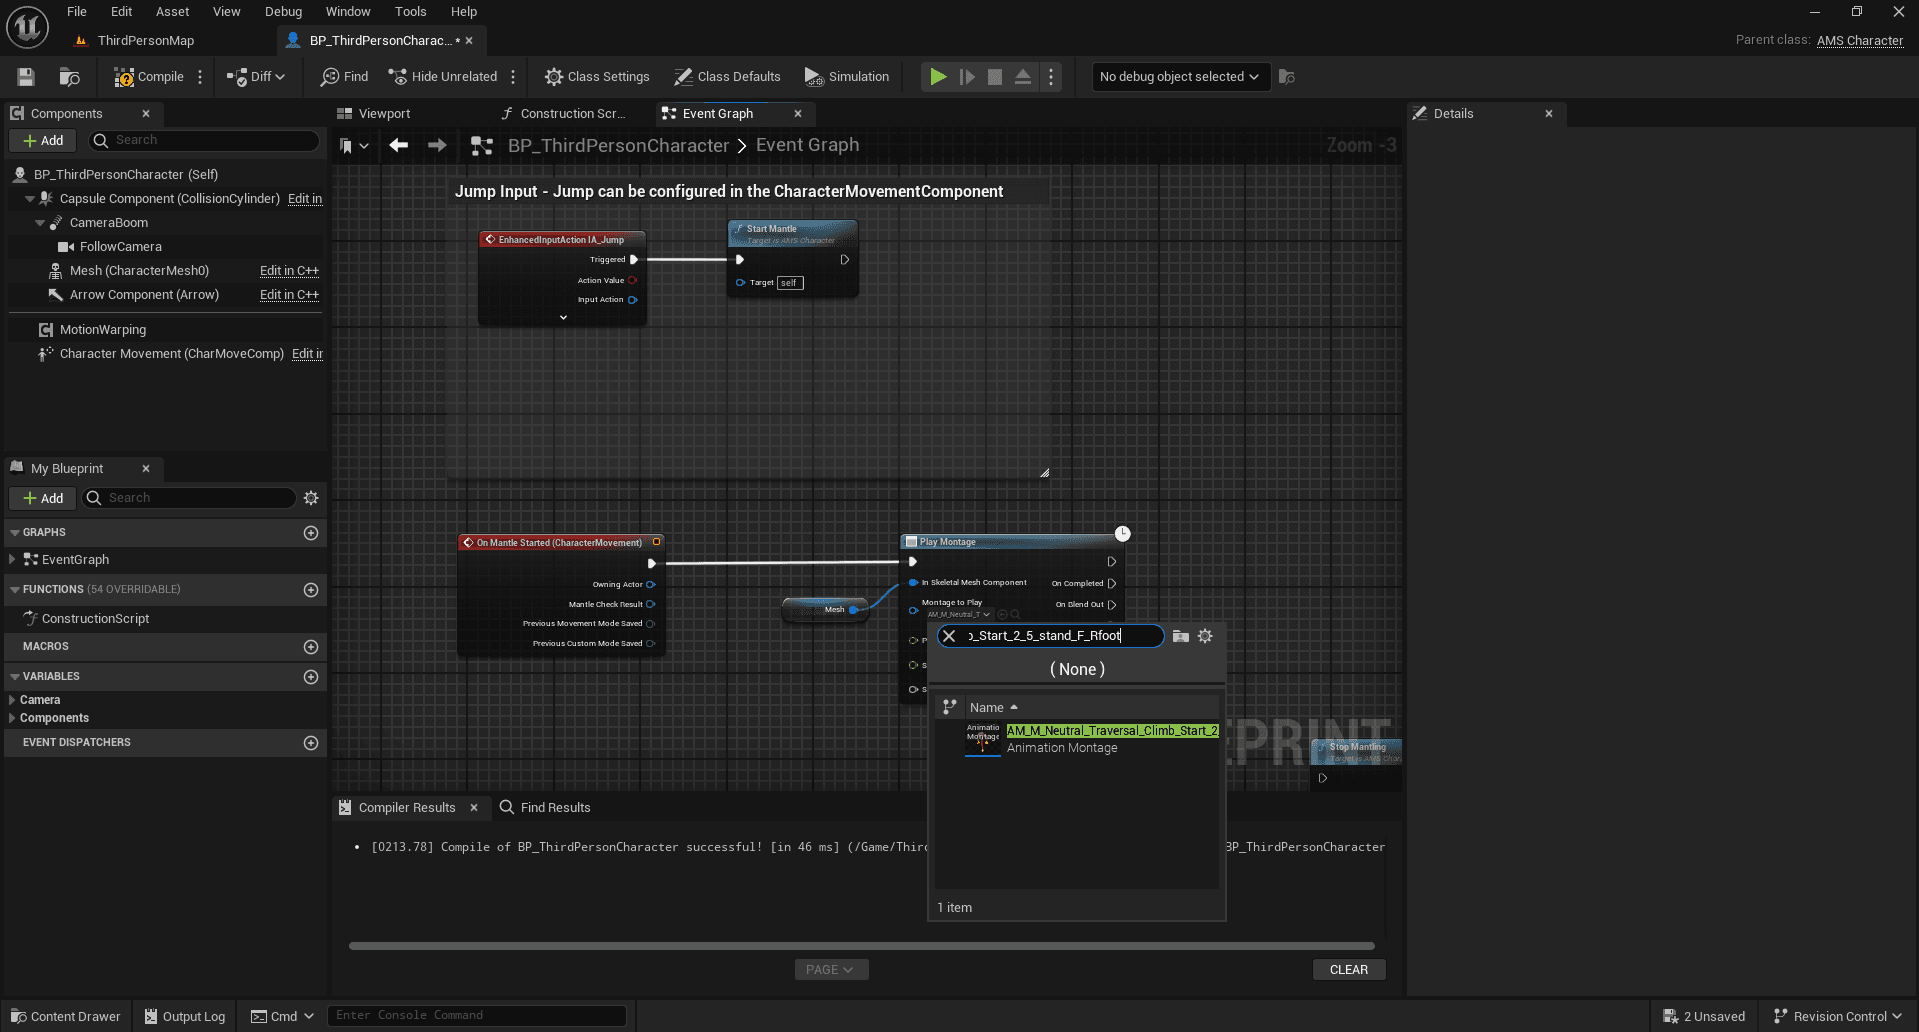Open Class Defaults
The image size is (1919, 1032).
(x=727, y=77)
